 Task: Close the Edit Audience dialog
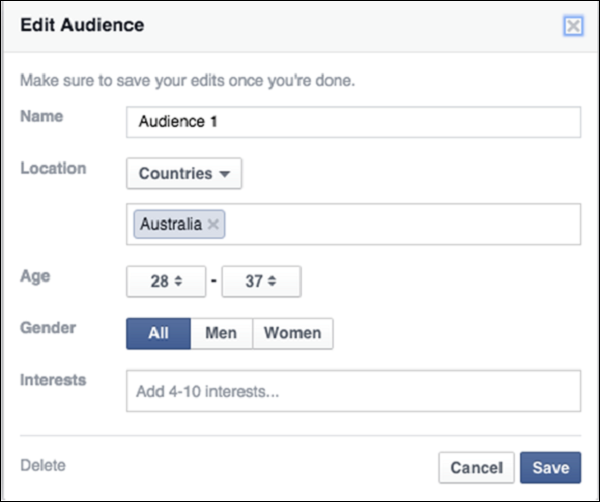[573, 26]
